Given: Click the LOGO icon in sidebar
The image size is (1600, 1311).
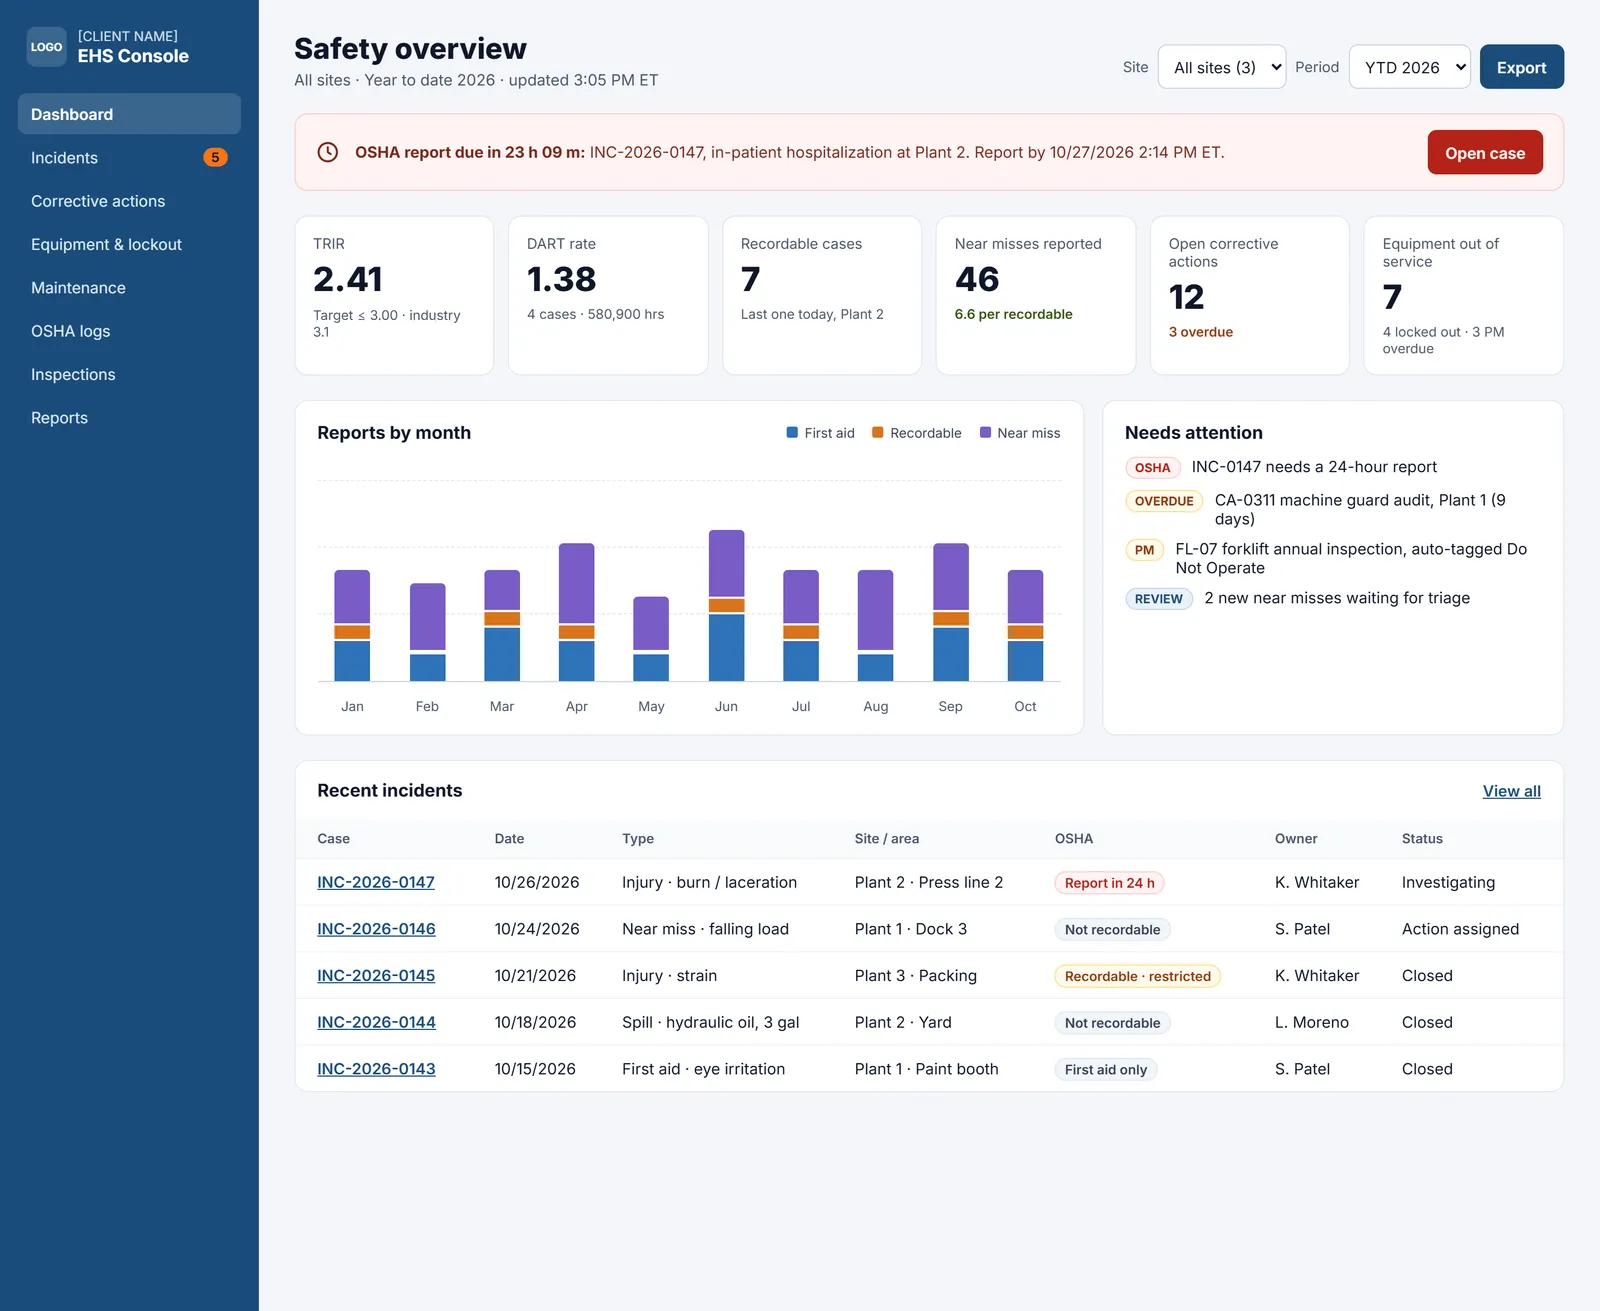Looking at the screenshot, I should pos(46,47).
